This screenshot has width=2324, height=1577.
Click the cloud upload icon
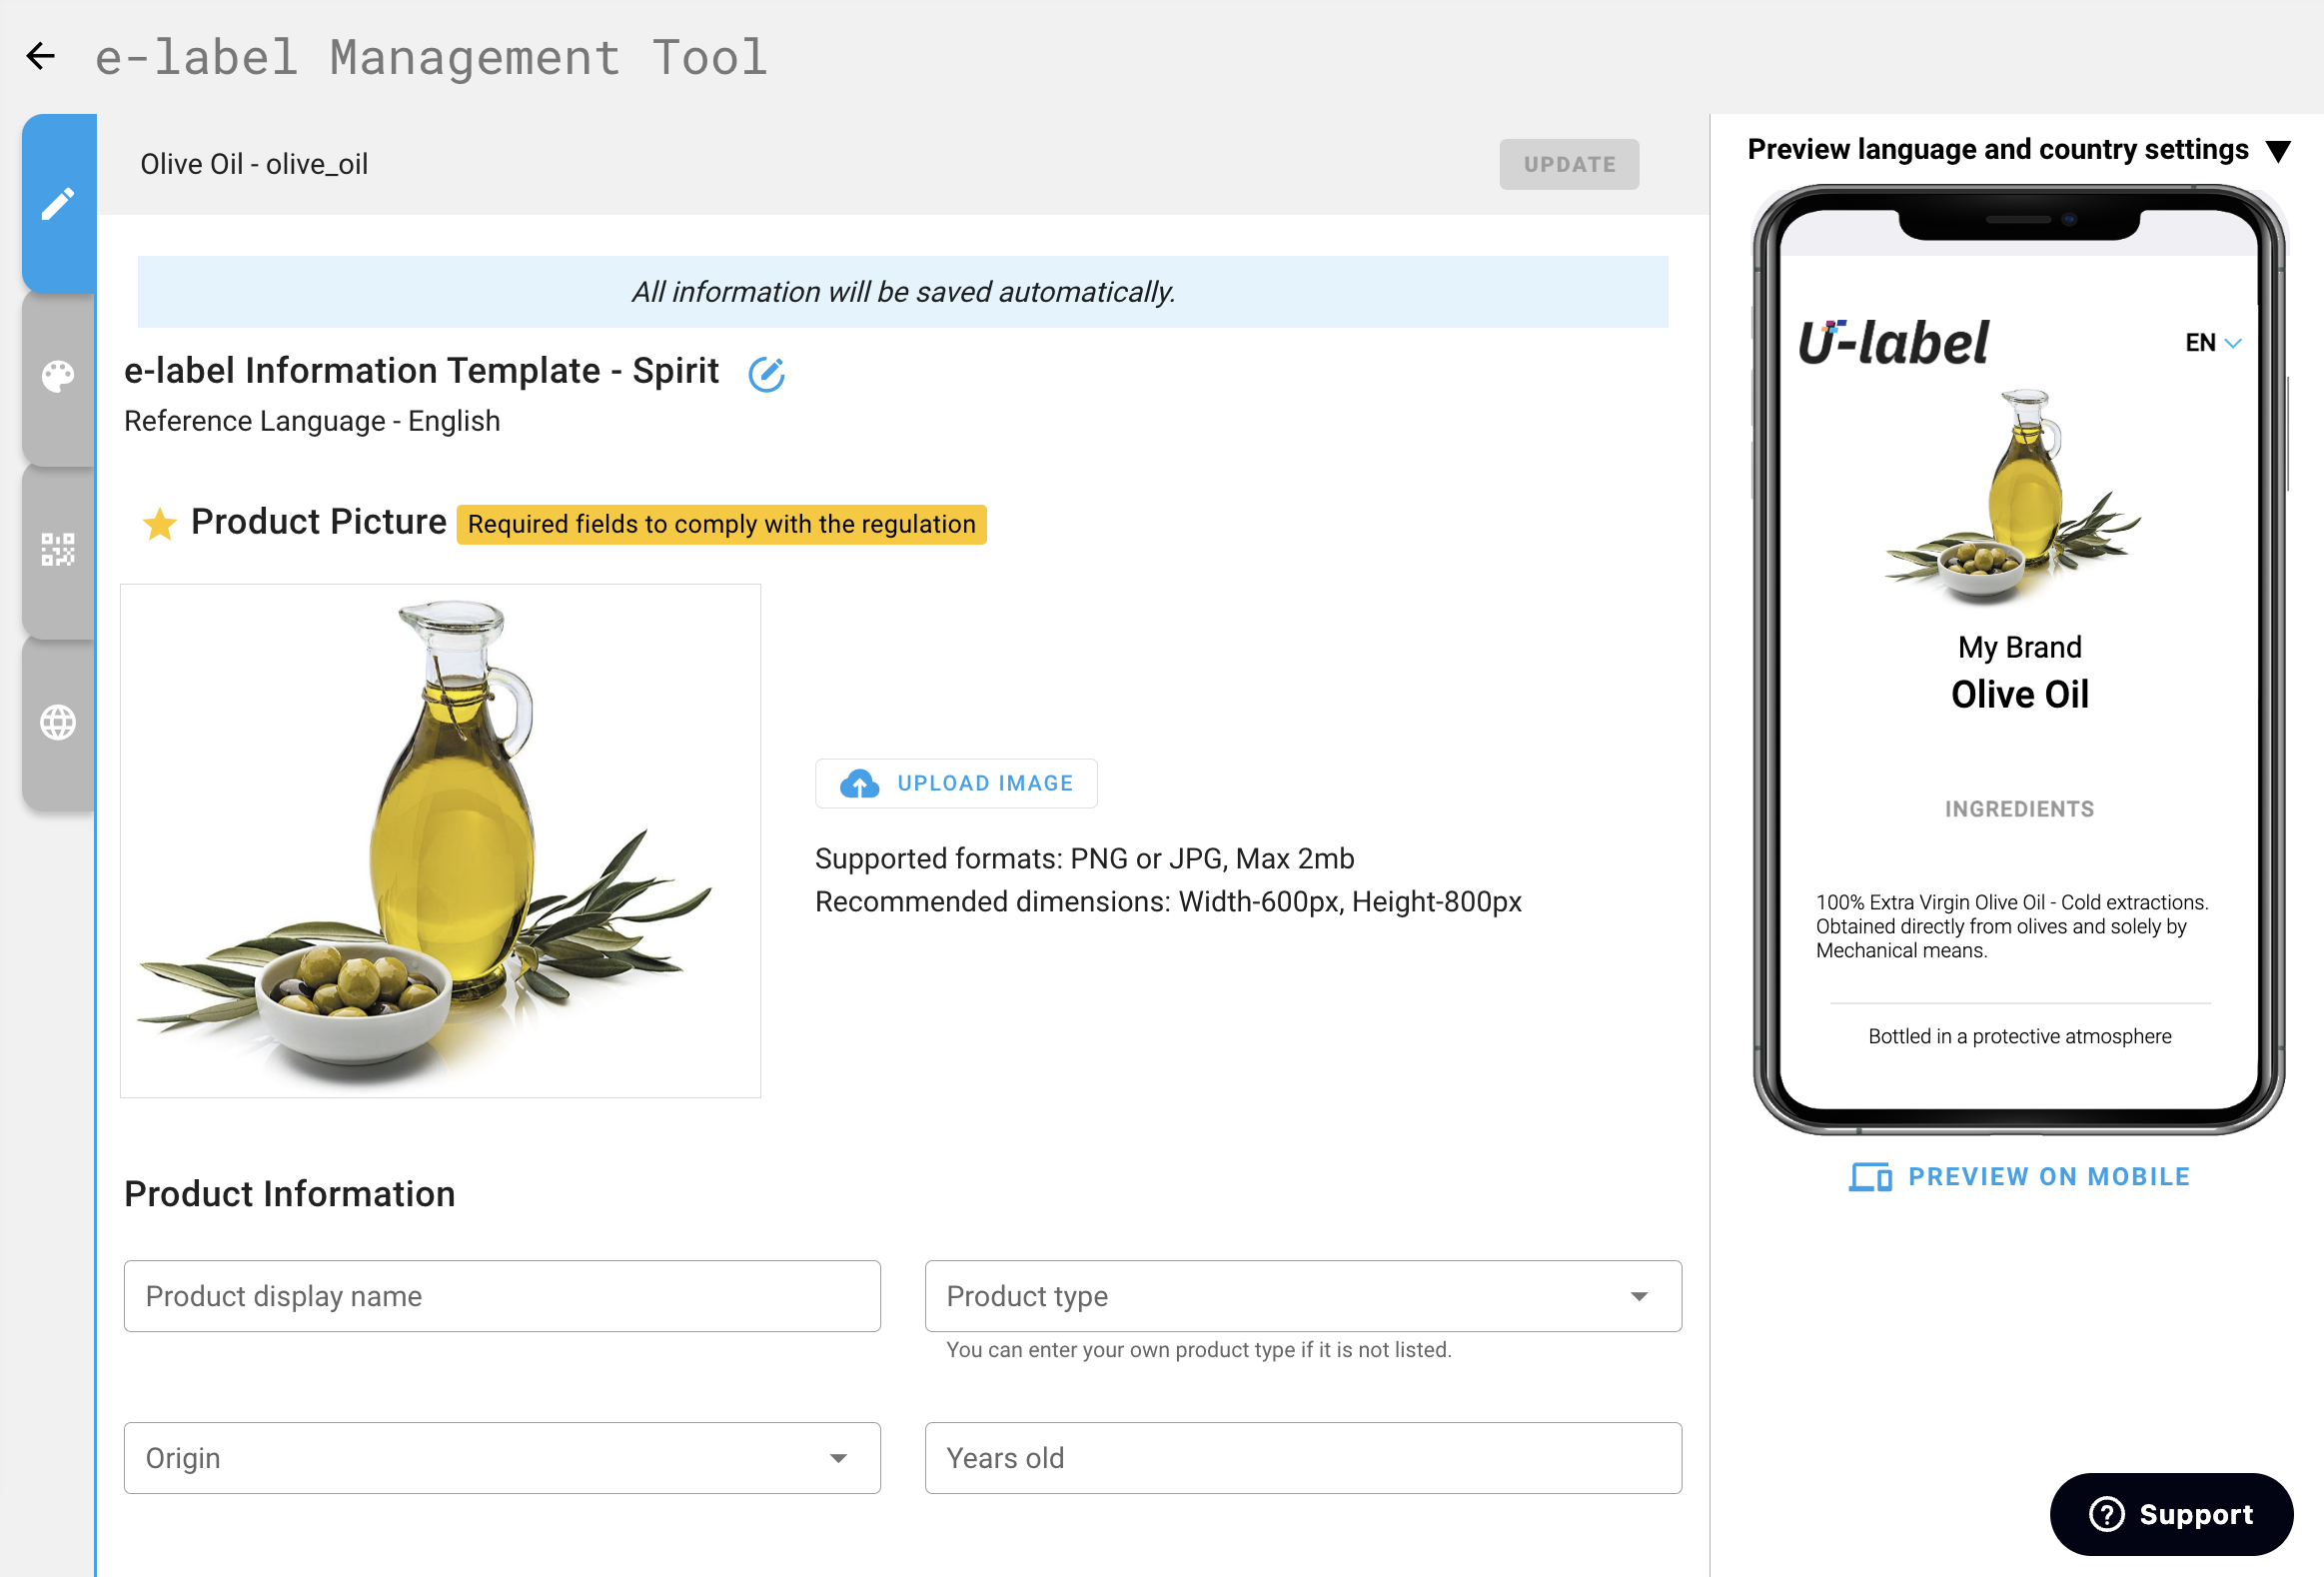858,783
